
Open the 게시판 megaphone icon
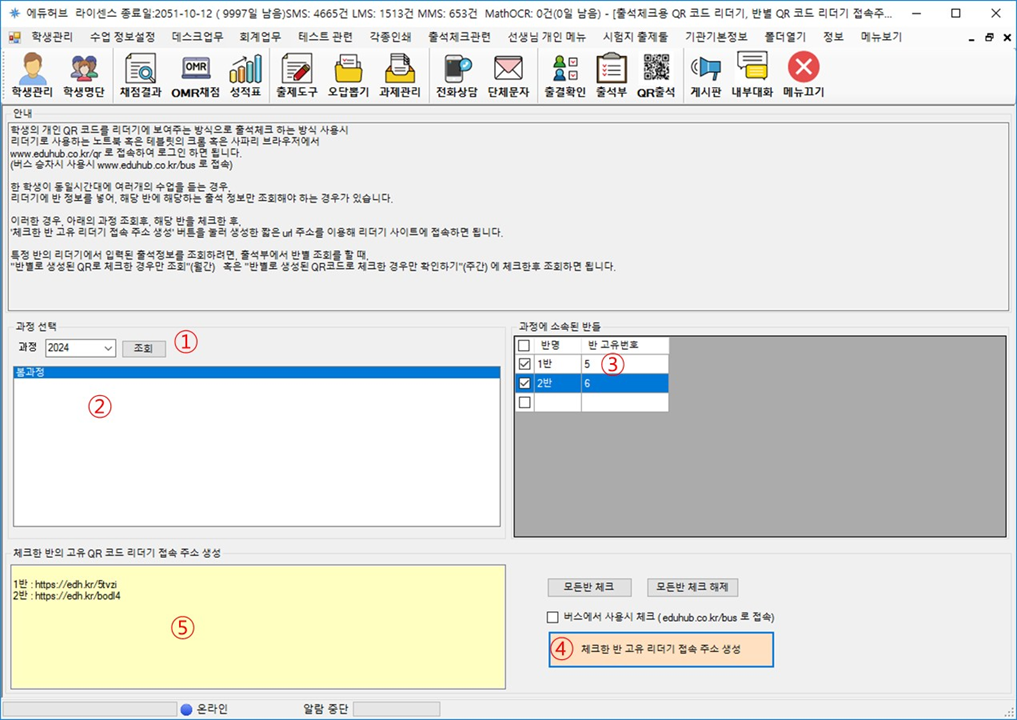[x=707, y=75]
